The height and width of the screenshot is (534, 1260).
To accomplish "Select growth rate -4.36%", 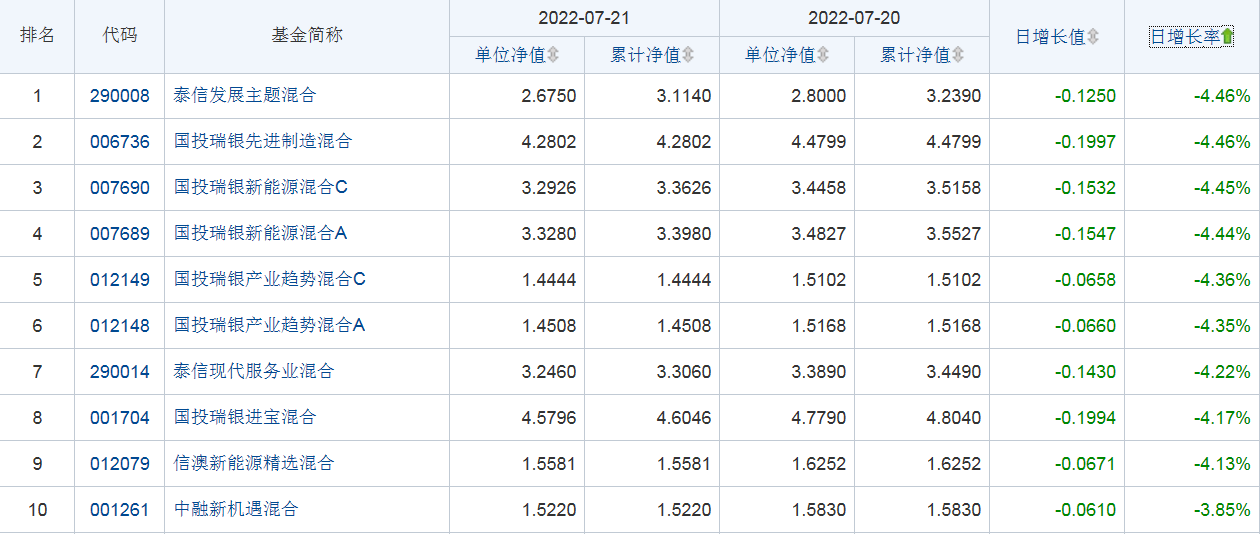I will (x=1222, y=280).
